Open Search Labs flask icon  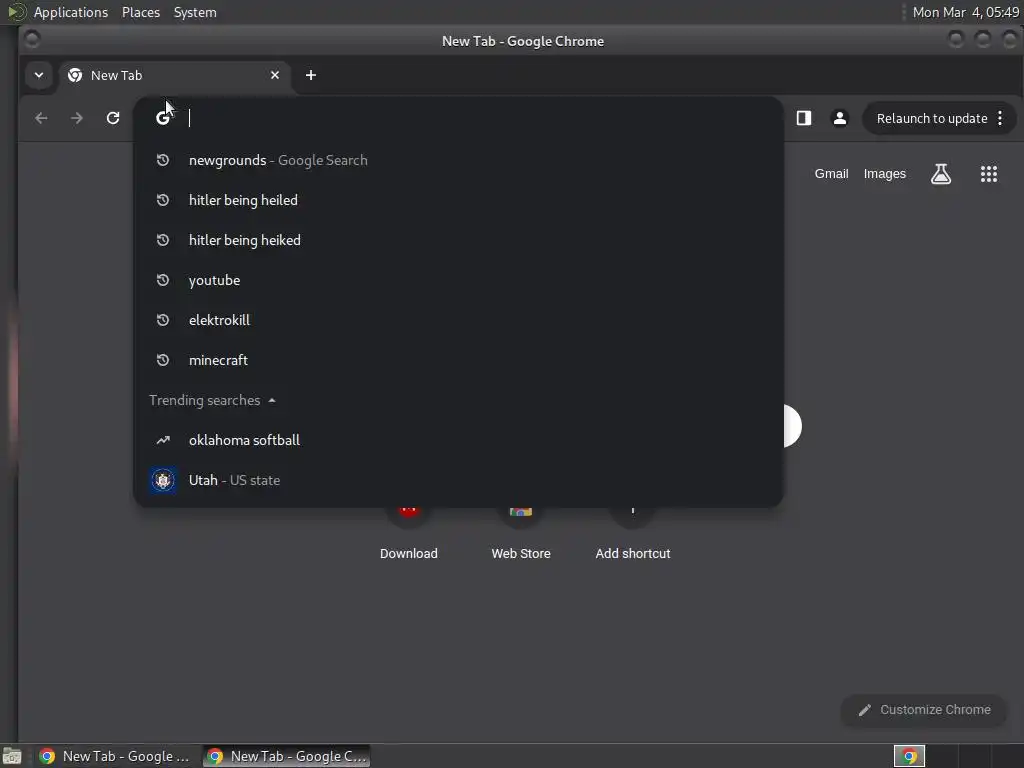(x=941, y=174)
